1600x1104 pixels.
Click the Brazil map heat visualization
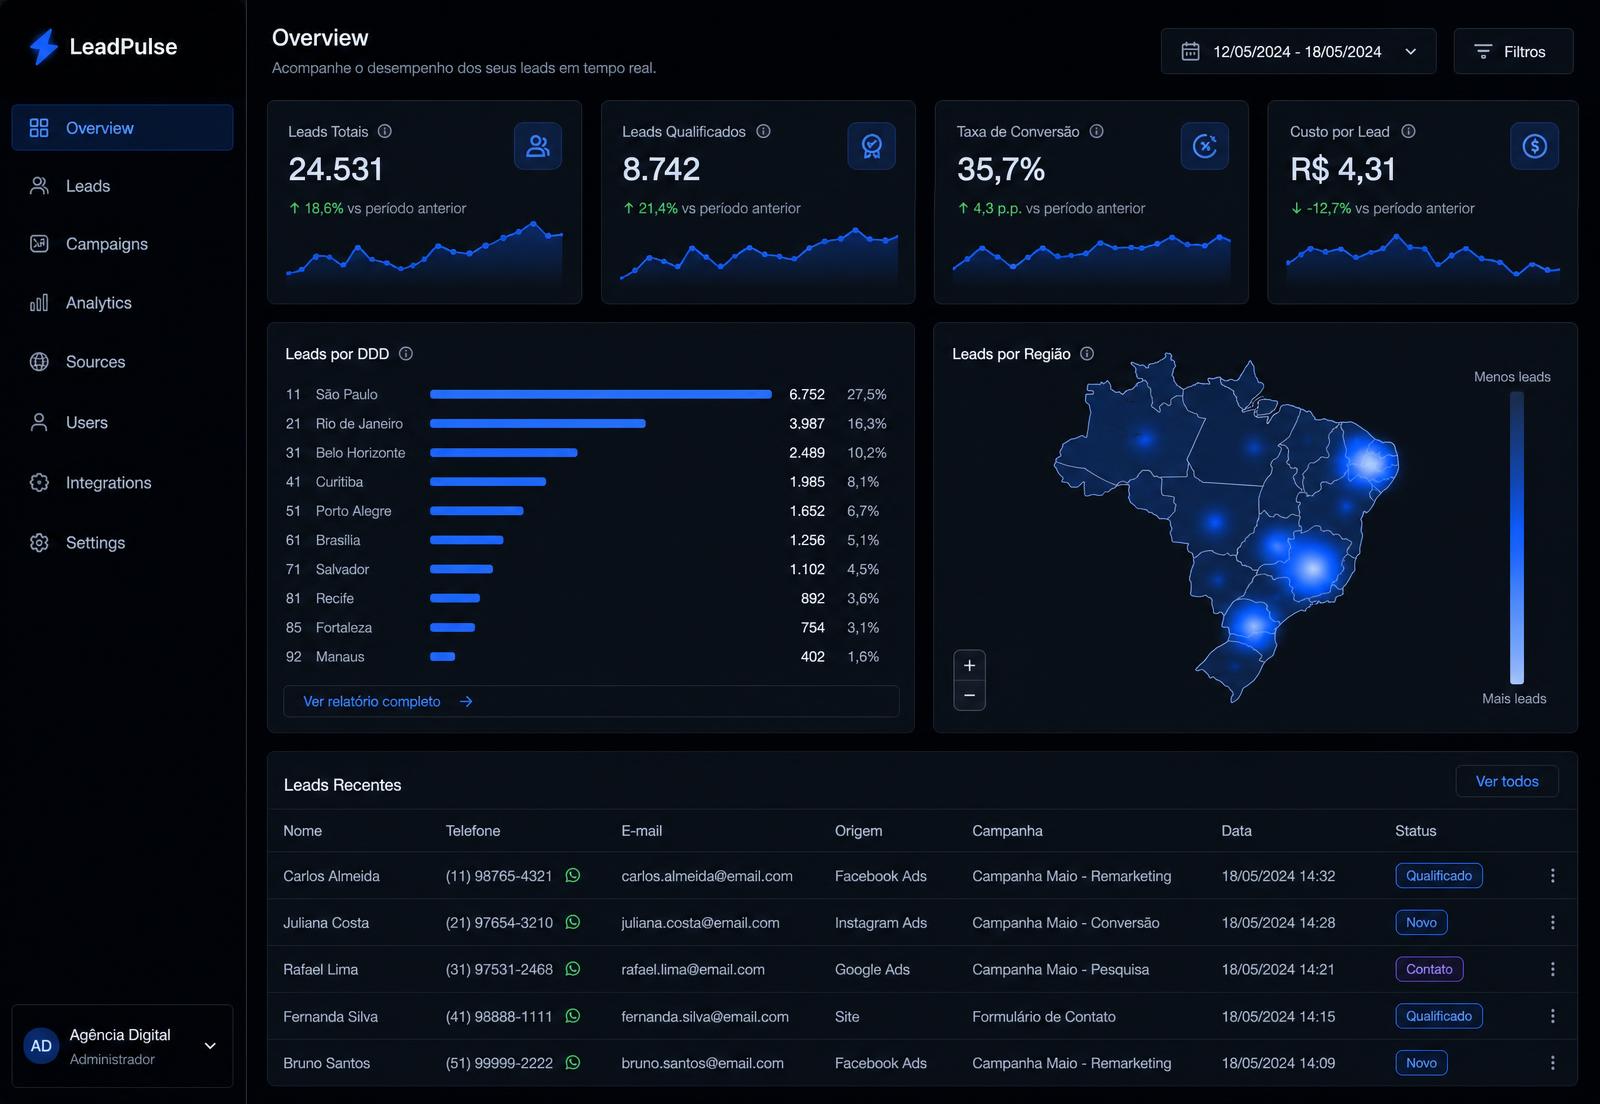pos(1226,527)
